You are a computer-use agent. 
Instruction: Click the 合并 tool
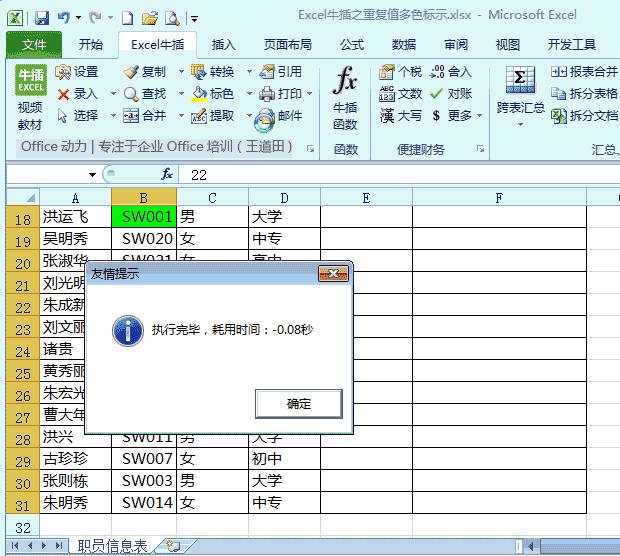[144, 116]
